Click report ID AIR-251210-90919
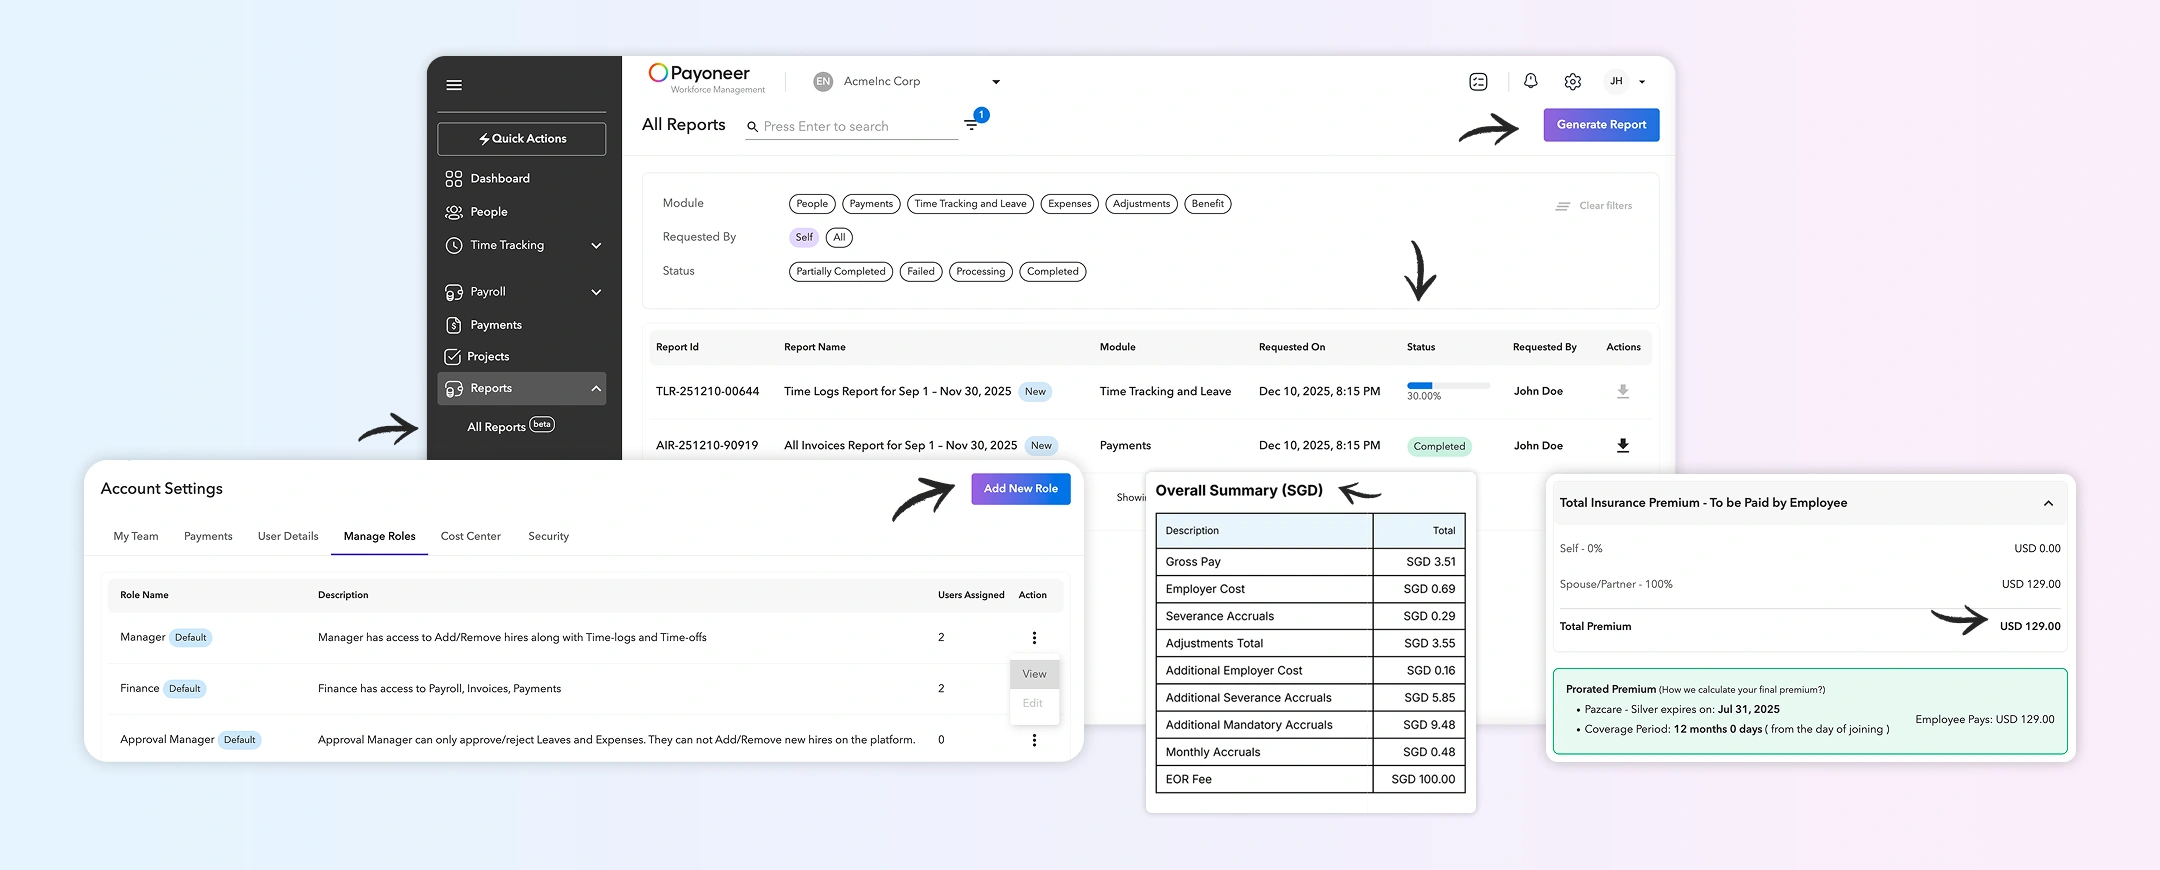The height and width of the screenshot is (870, 2160). coord(707,446)
